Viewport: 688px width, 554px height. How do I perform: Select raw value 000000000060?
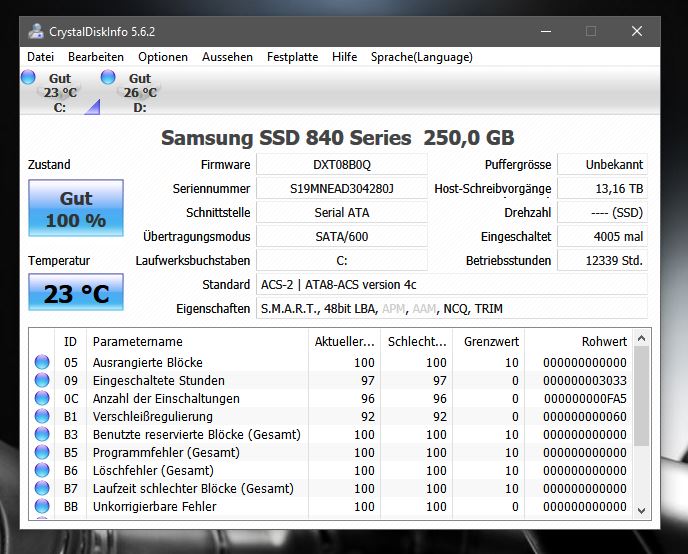coord(585,416)
